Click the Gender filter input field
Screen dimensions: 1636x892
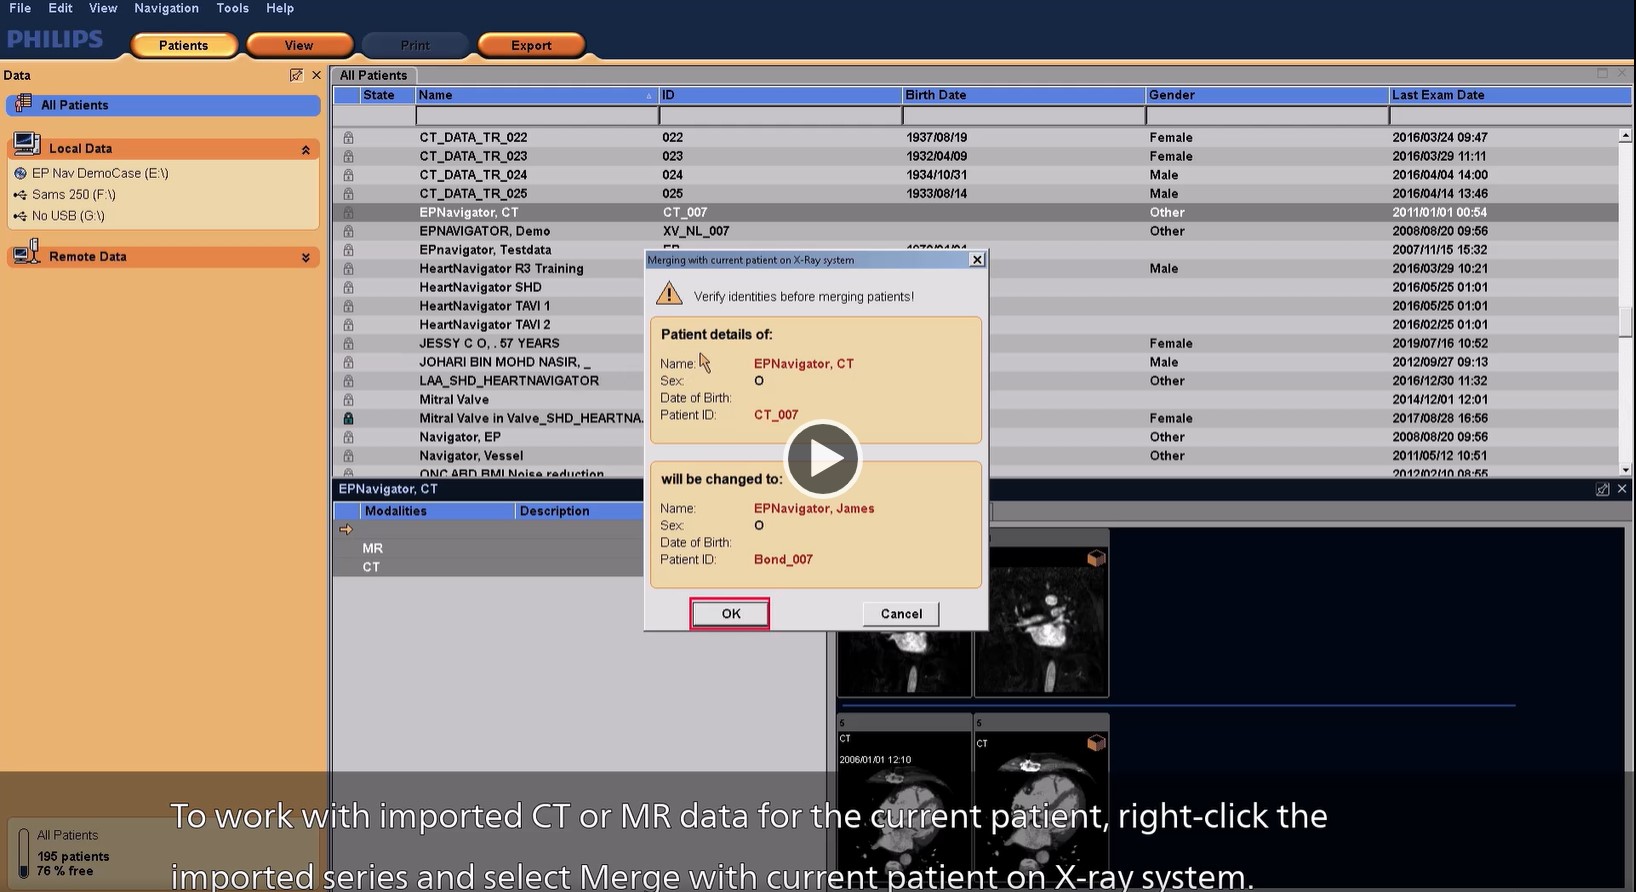click(x=1267, y=116)
